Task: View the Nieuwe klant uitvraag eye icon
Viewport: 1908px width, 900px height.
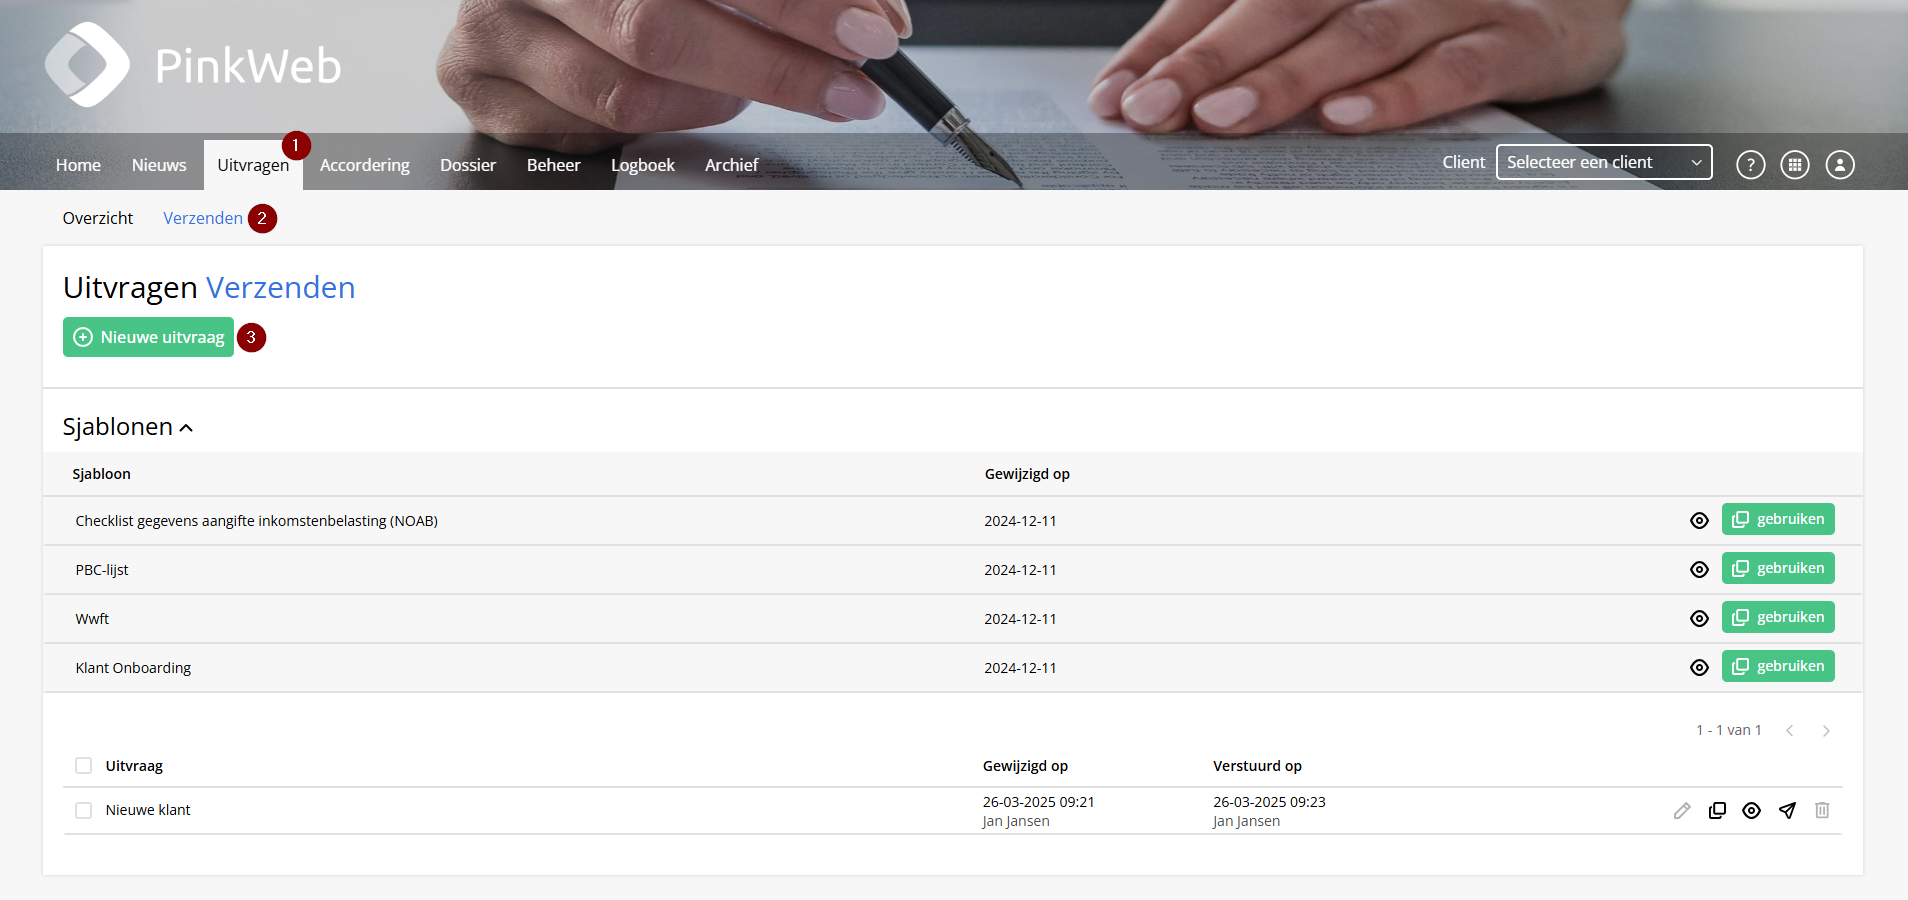Action: coord(1751,810)
